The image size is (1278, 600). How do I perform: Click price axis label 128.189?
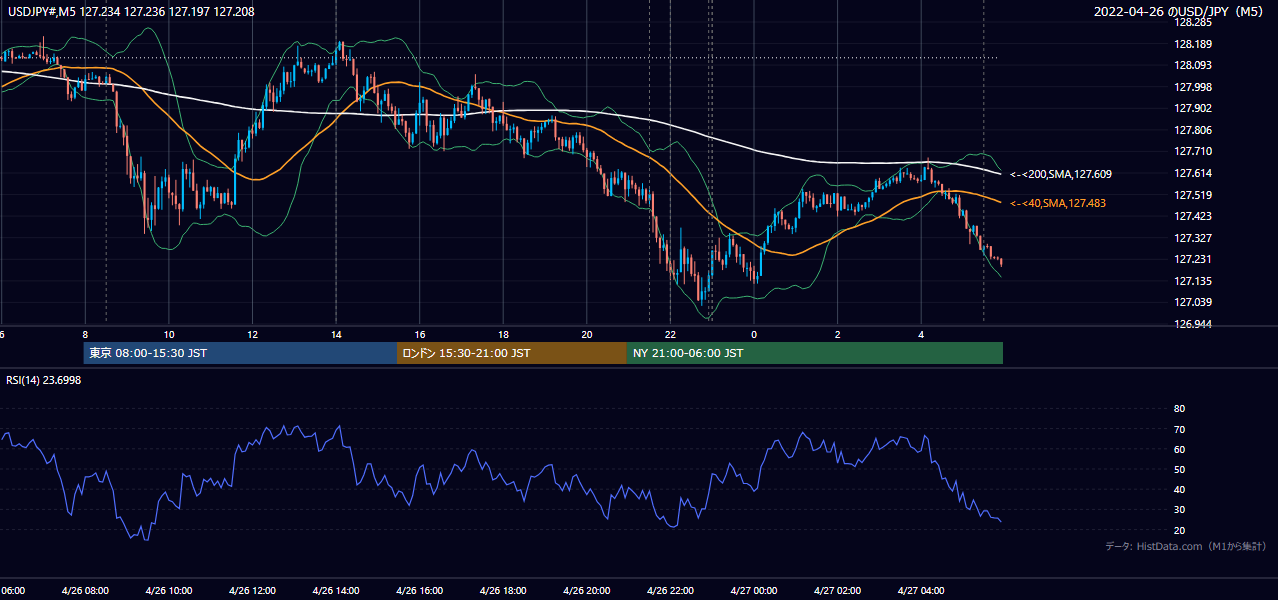(1192, 44)
